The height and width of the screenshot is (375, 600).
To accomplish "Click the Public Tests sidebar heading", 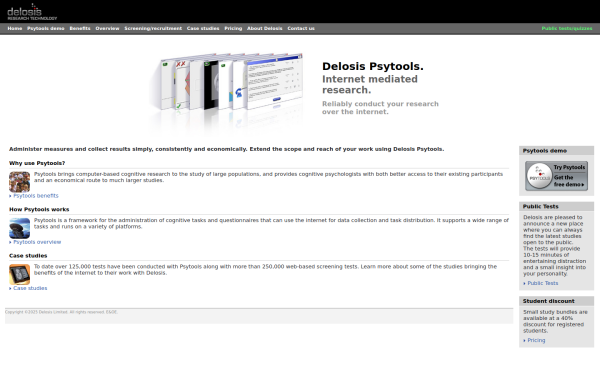I will [540, 206].
